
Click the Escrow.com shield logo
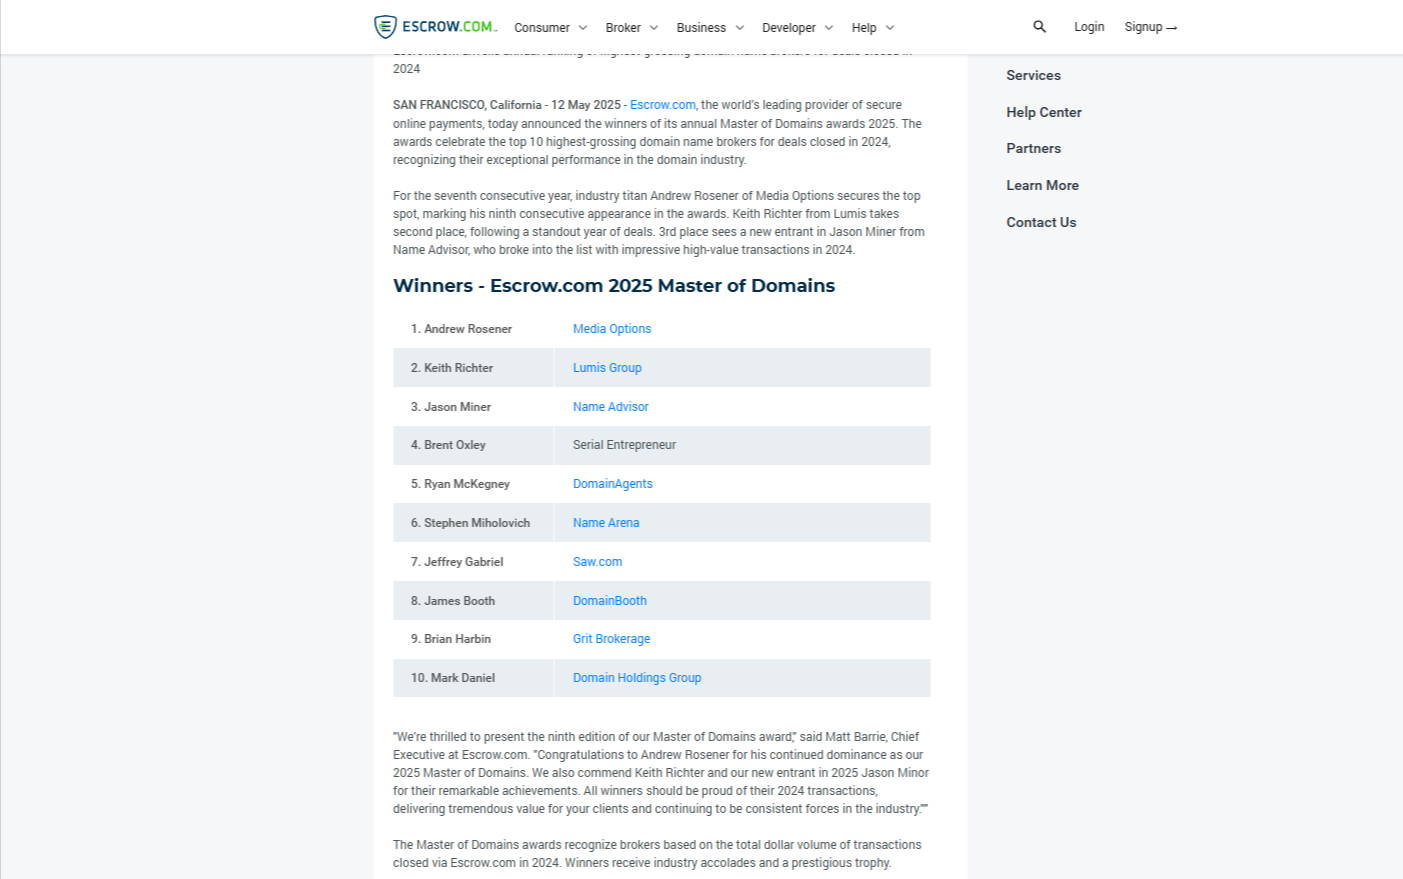[435, 26]
